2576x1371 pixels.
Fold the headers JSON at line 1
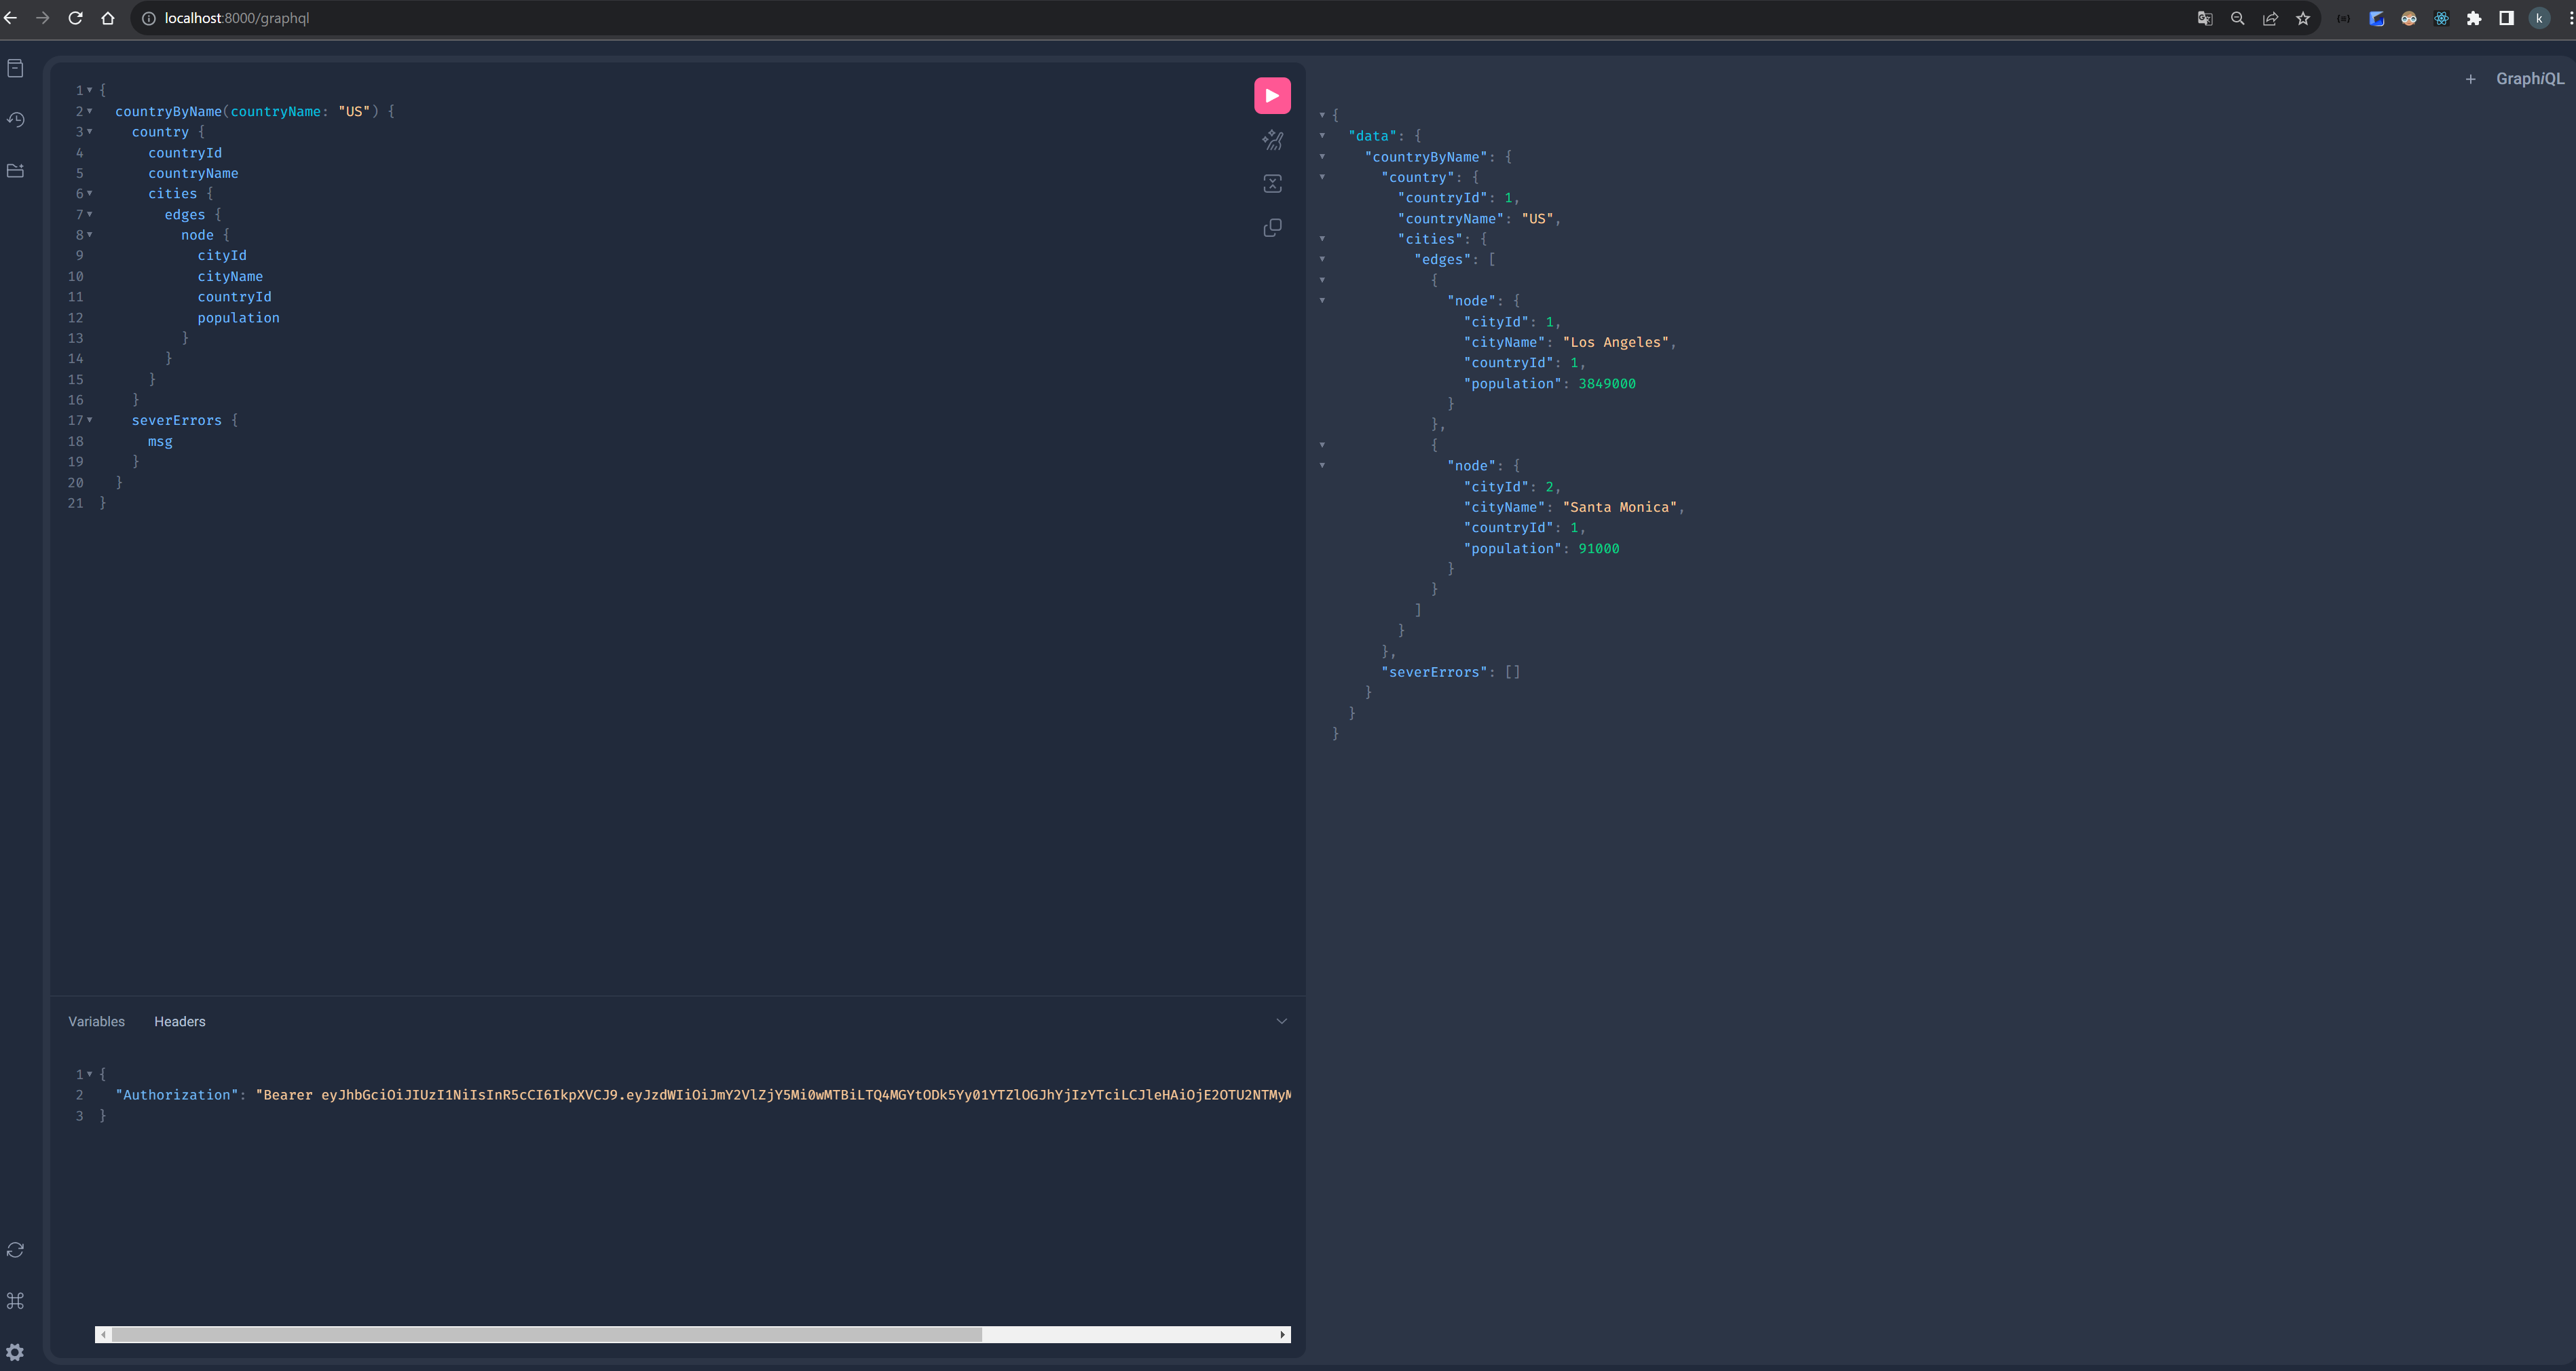(x=89, y=1074)
